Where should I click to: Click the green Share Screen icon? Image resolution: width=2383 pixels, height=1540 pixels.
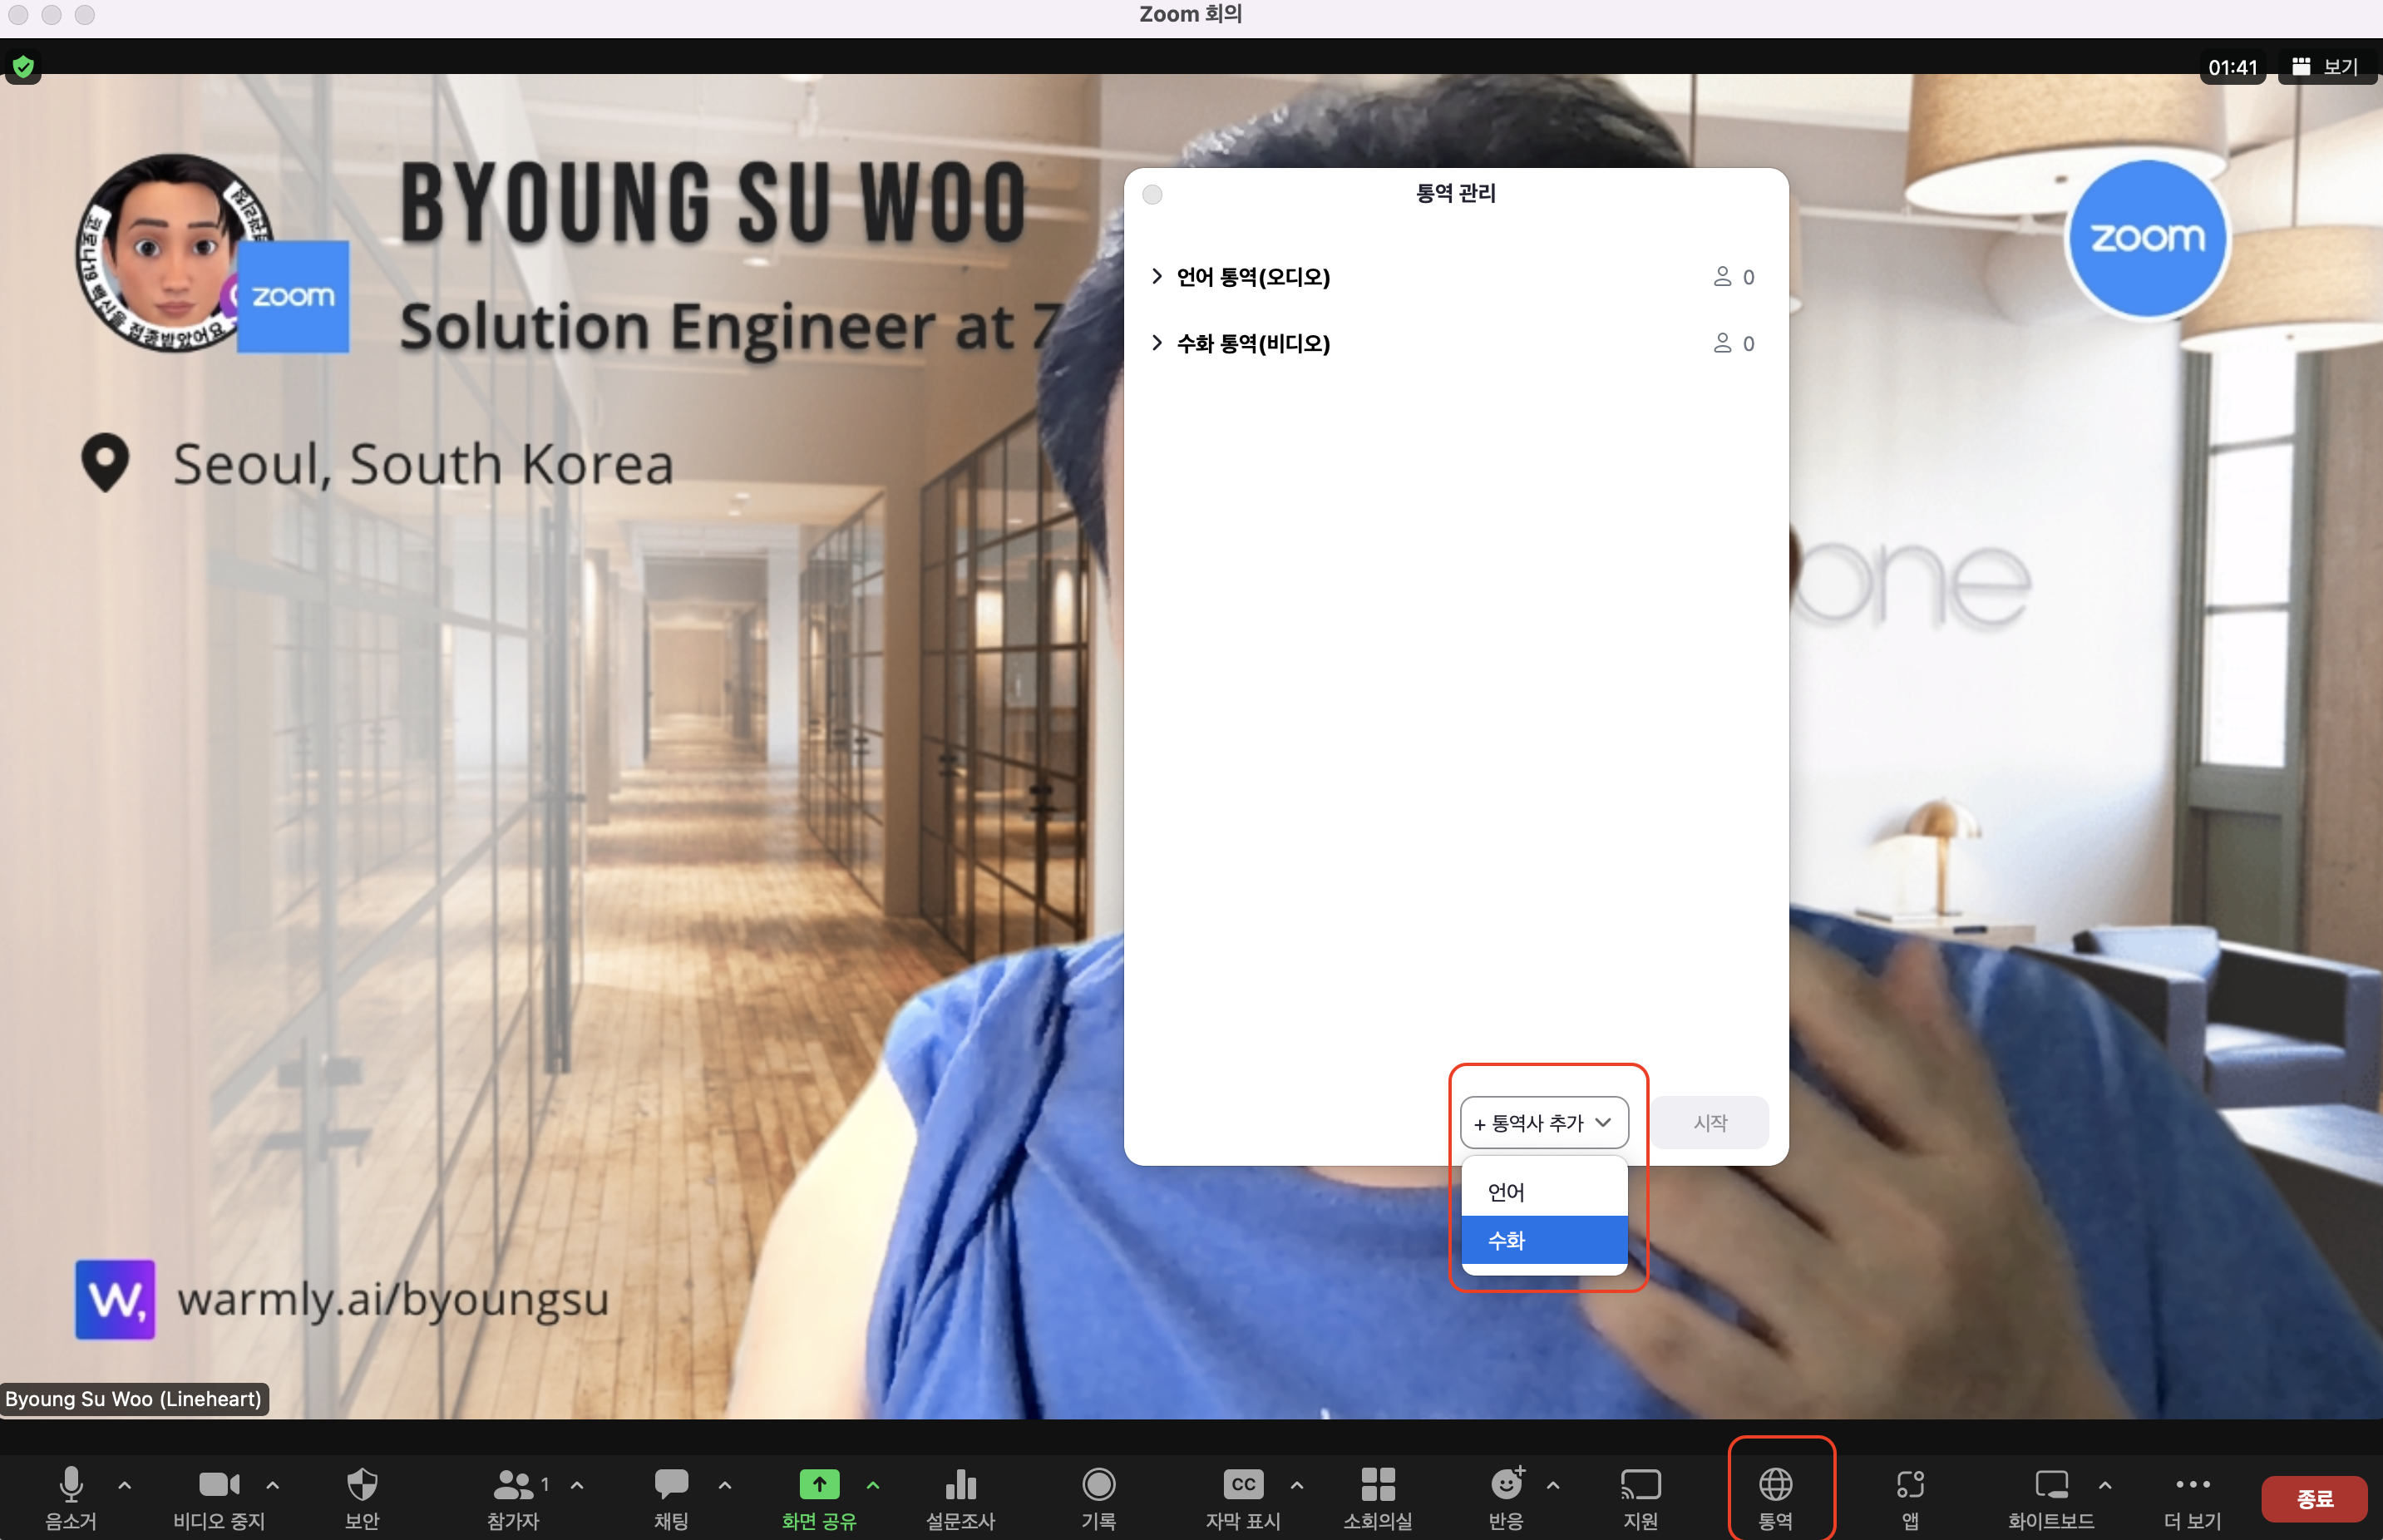click(x=819, y=1484)
